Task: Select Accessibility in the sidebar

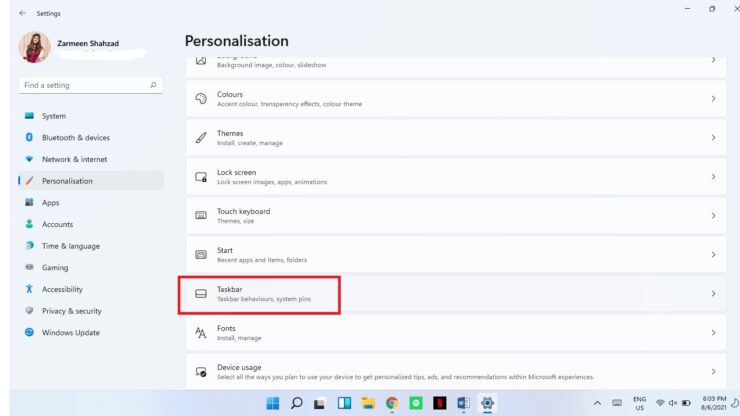Action: coord(62,289)
